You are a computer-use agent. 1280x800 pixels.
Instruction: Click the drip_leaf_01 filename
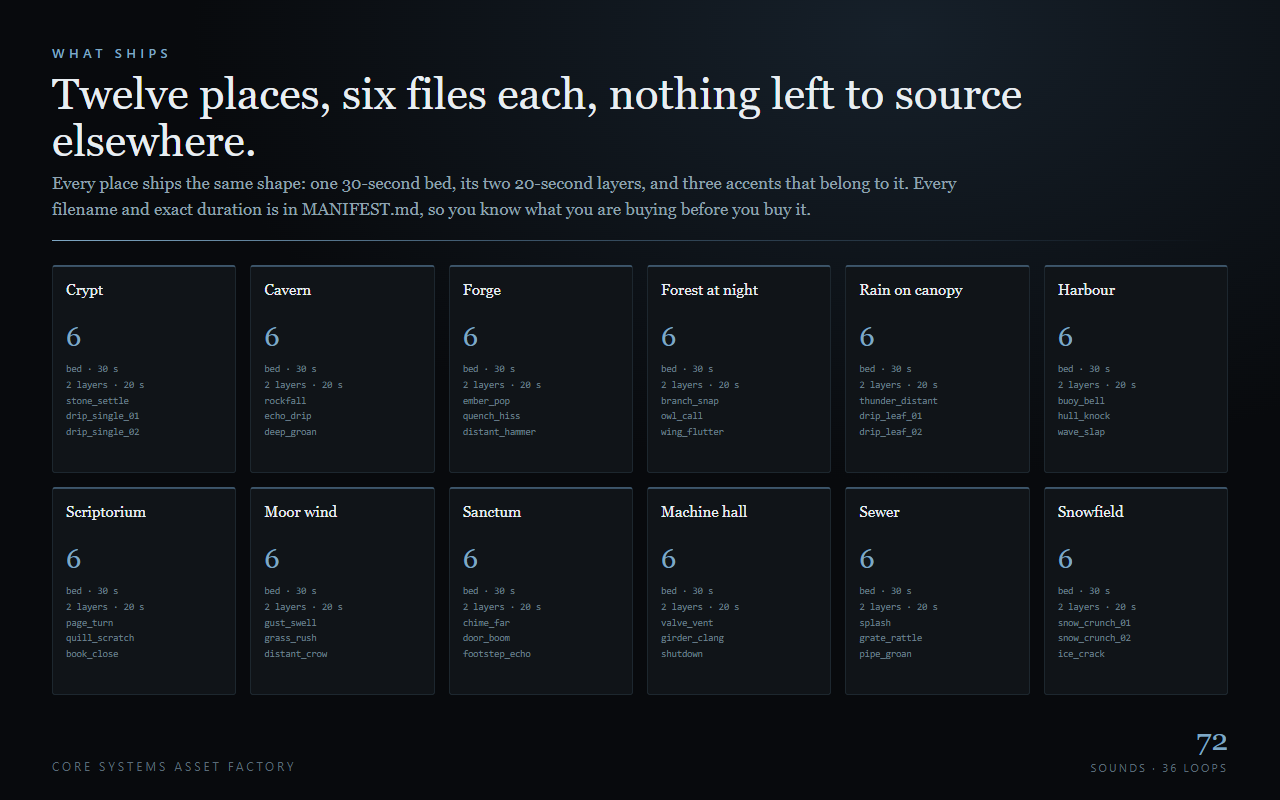[890, 416]
